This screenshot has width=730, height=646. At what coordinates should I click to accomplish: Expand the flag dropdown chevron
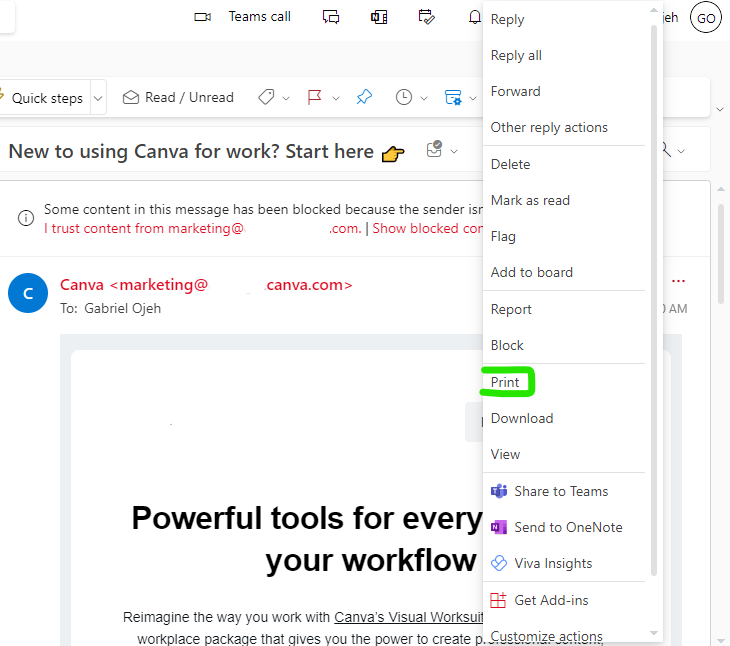[x=336, y=98]
